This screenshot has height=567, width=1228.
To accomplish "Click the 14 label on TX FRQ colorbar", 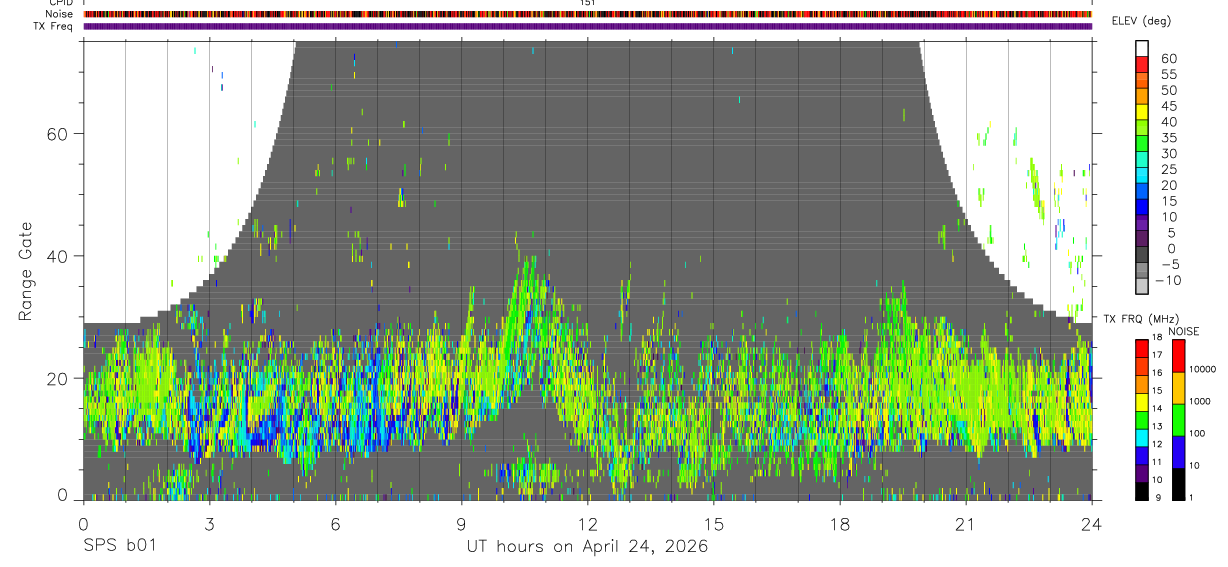I will (1158, 408).
